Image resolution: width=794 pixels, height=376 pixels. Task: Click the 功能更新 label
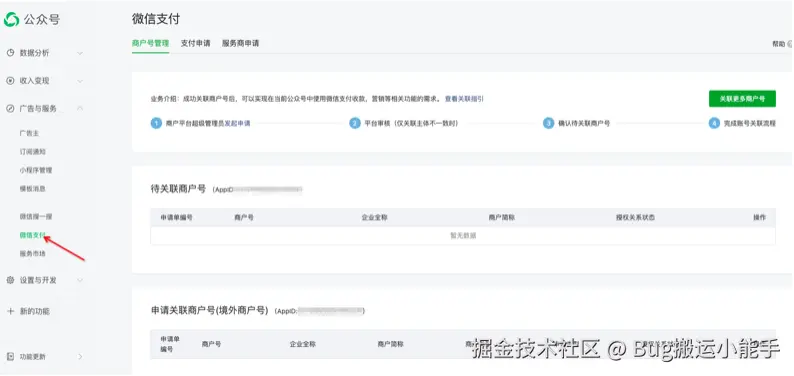(33, 356)
